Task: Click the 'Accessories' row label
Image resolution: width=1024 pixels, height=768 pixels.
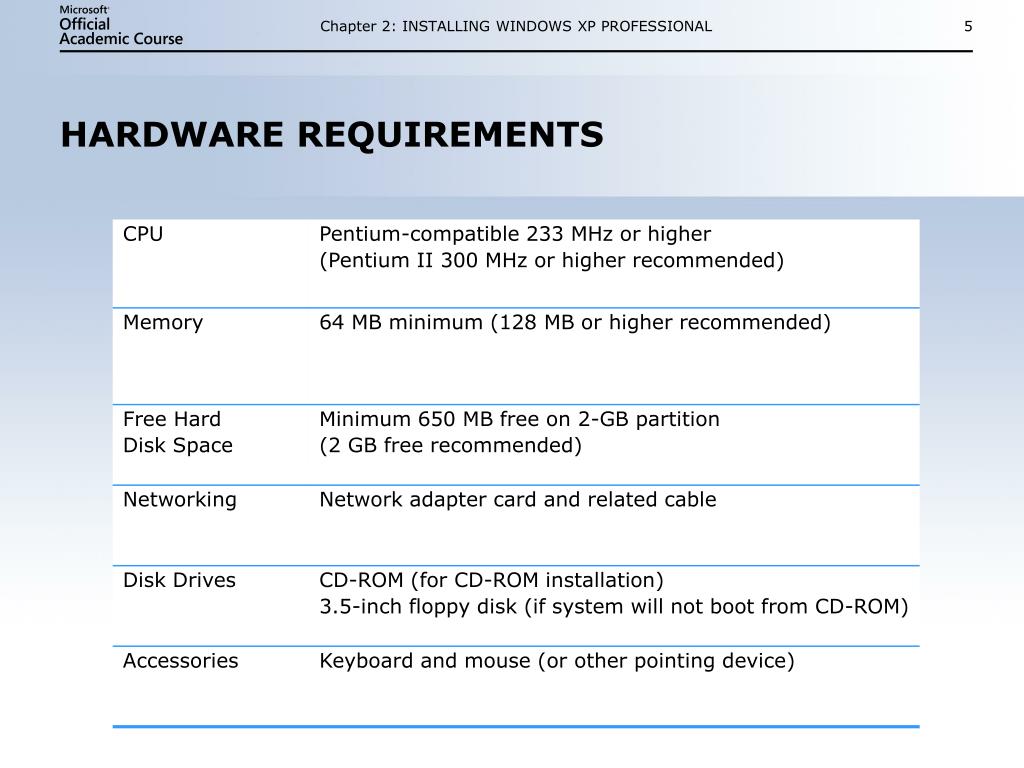Action: (180, 661)
